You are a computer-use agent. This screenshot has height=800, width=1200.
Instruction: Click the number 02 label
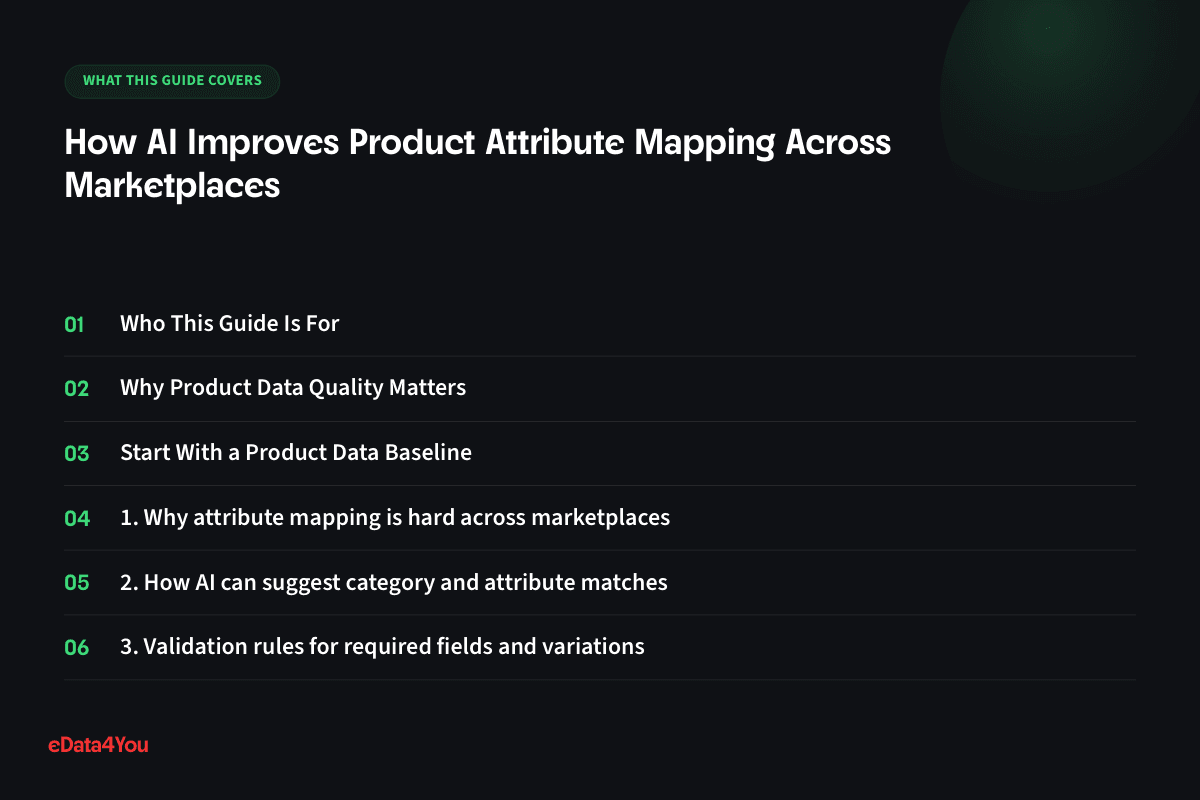pyautogui.click(x=77, y=389)
